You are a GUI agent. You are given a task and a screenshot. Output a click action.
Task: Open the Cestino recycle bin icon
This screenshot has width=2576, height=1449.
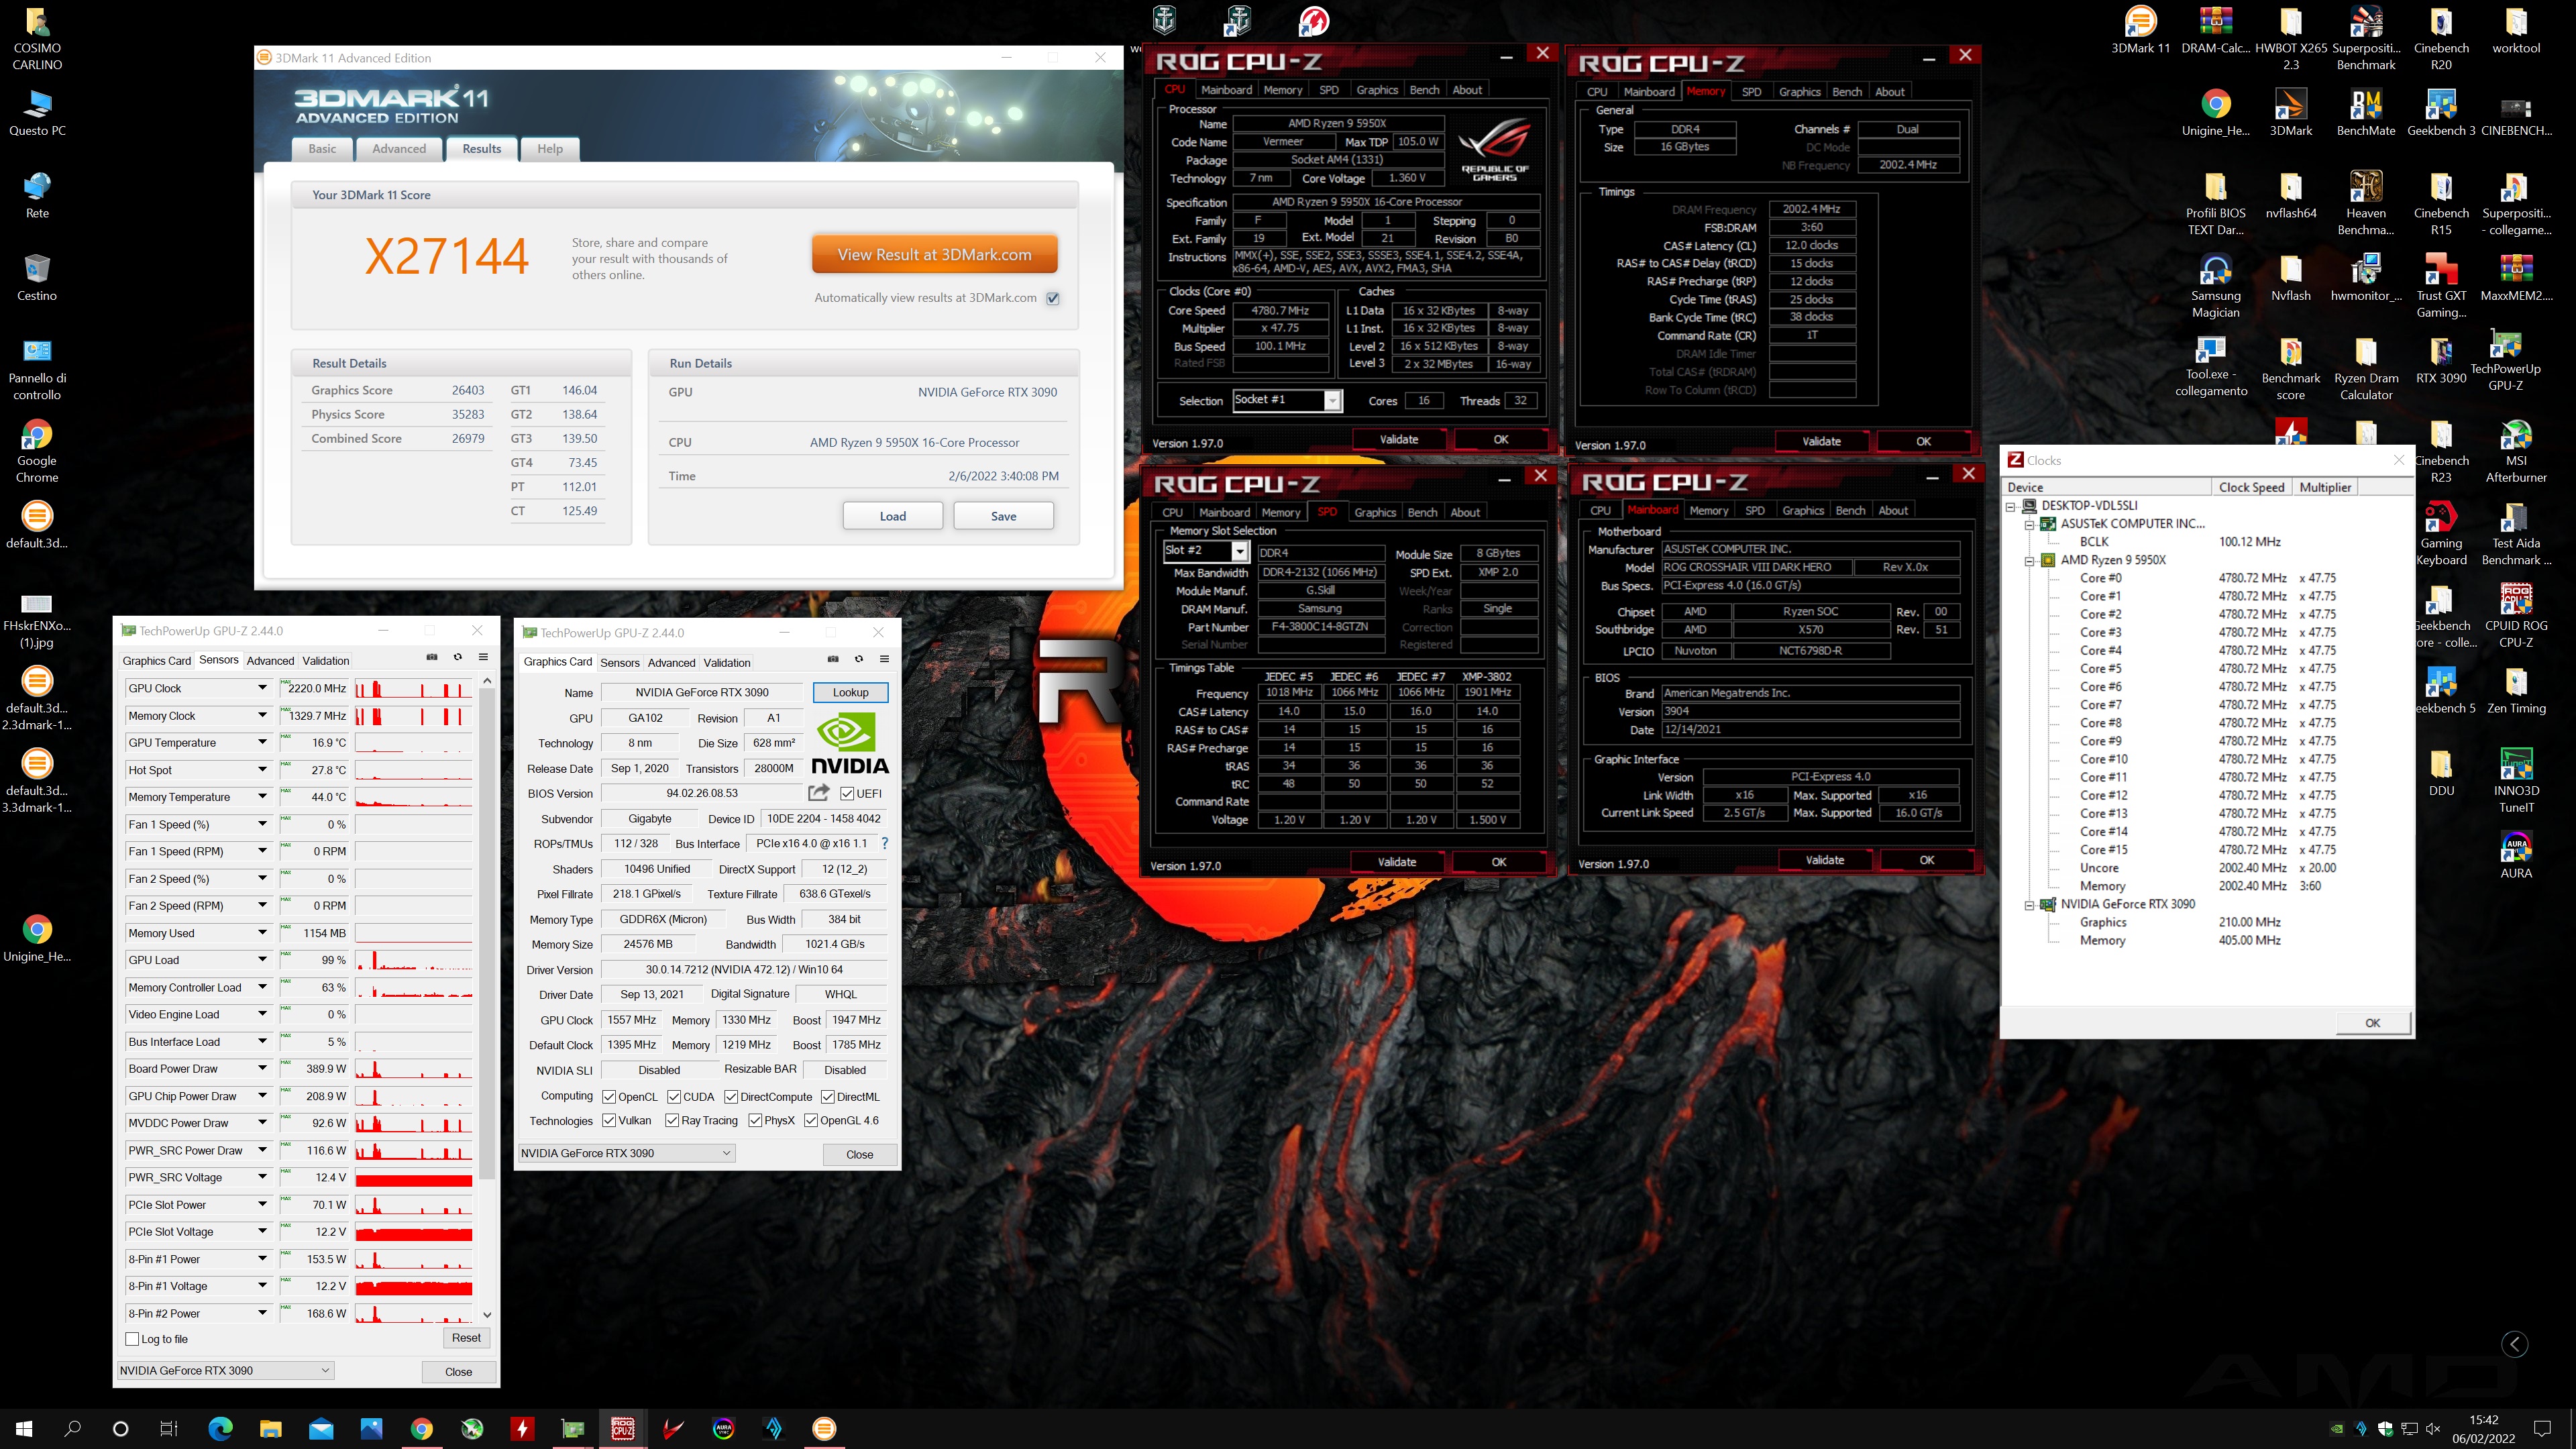click(37, 277)
